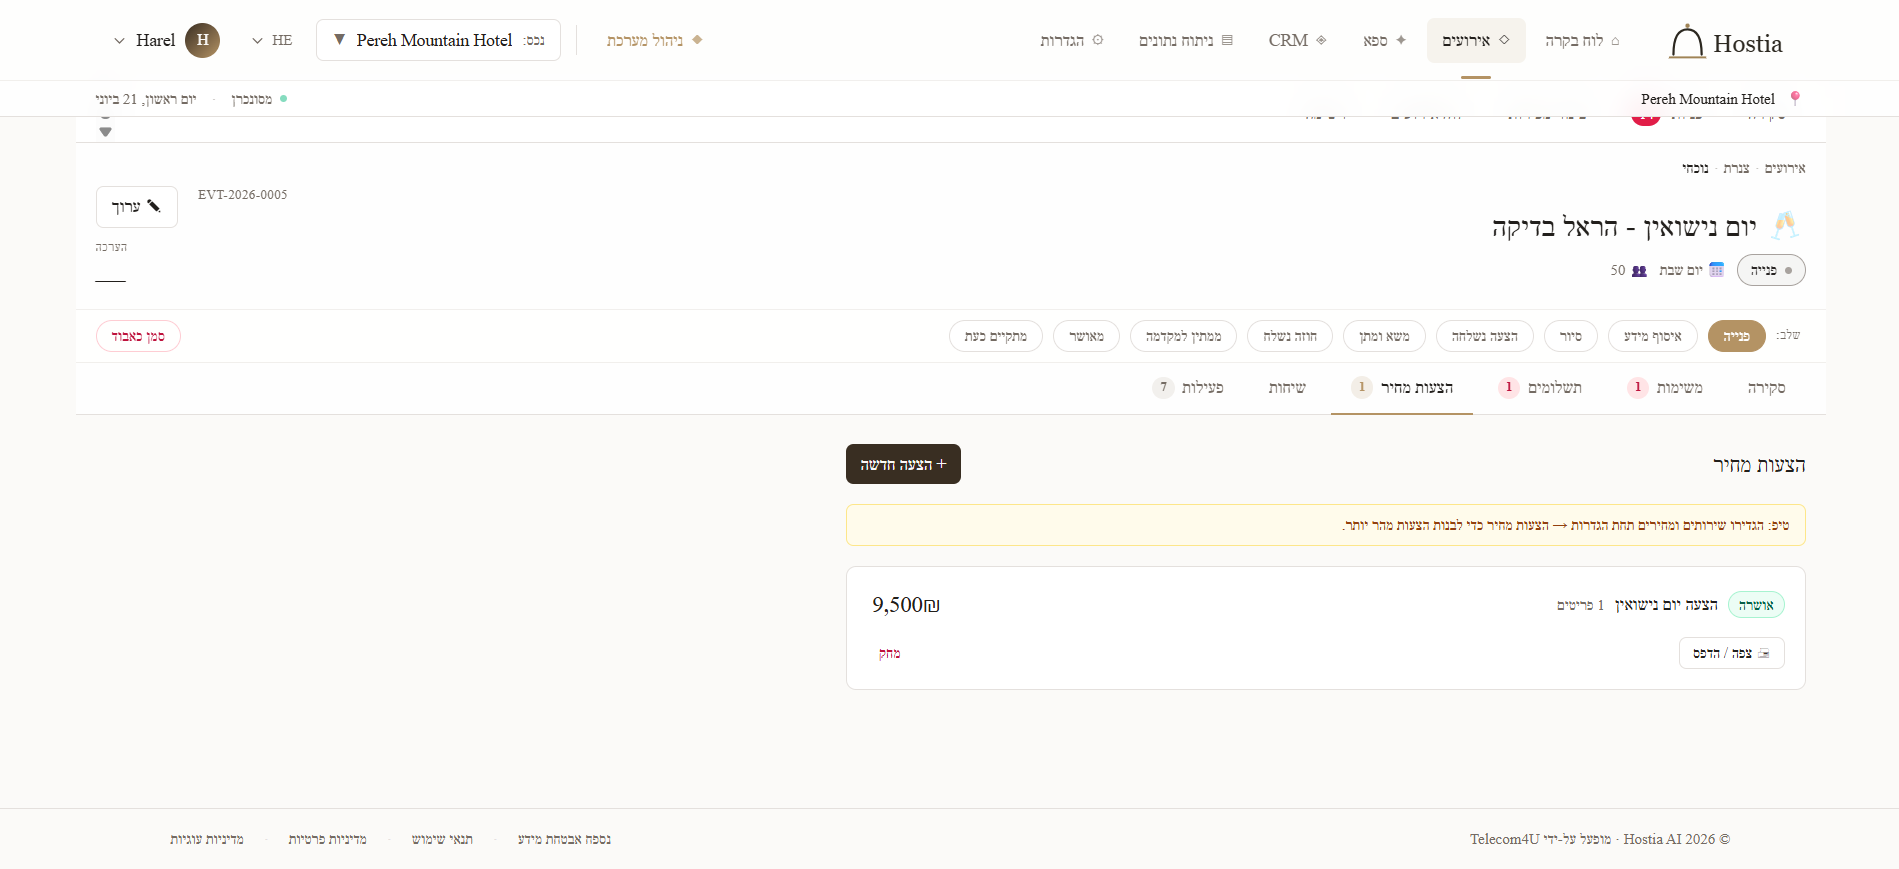The width and height of the screenshot is (1899, 869).
Task: Click the green synced status dot
Action: [284, 98]
